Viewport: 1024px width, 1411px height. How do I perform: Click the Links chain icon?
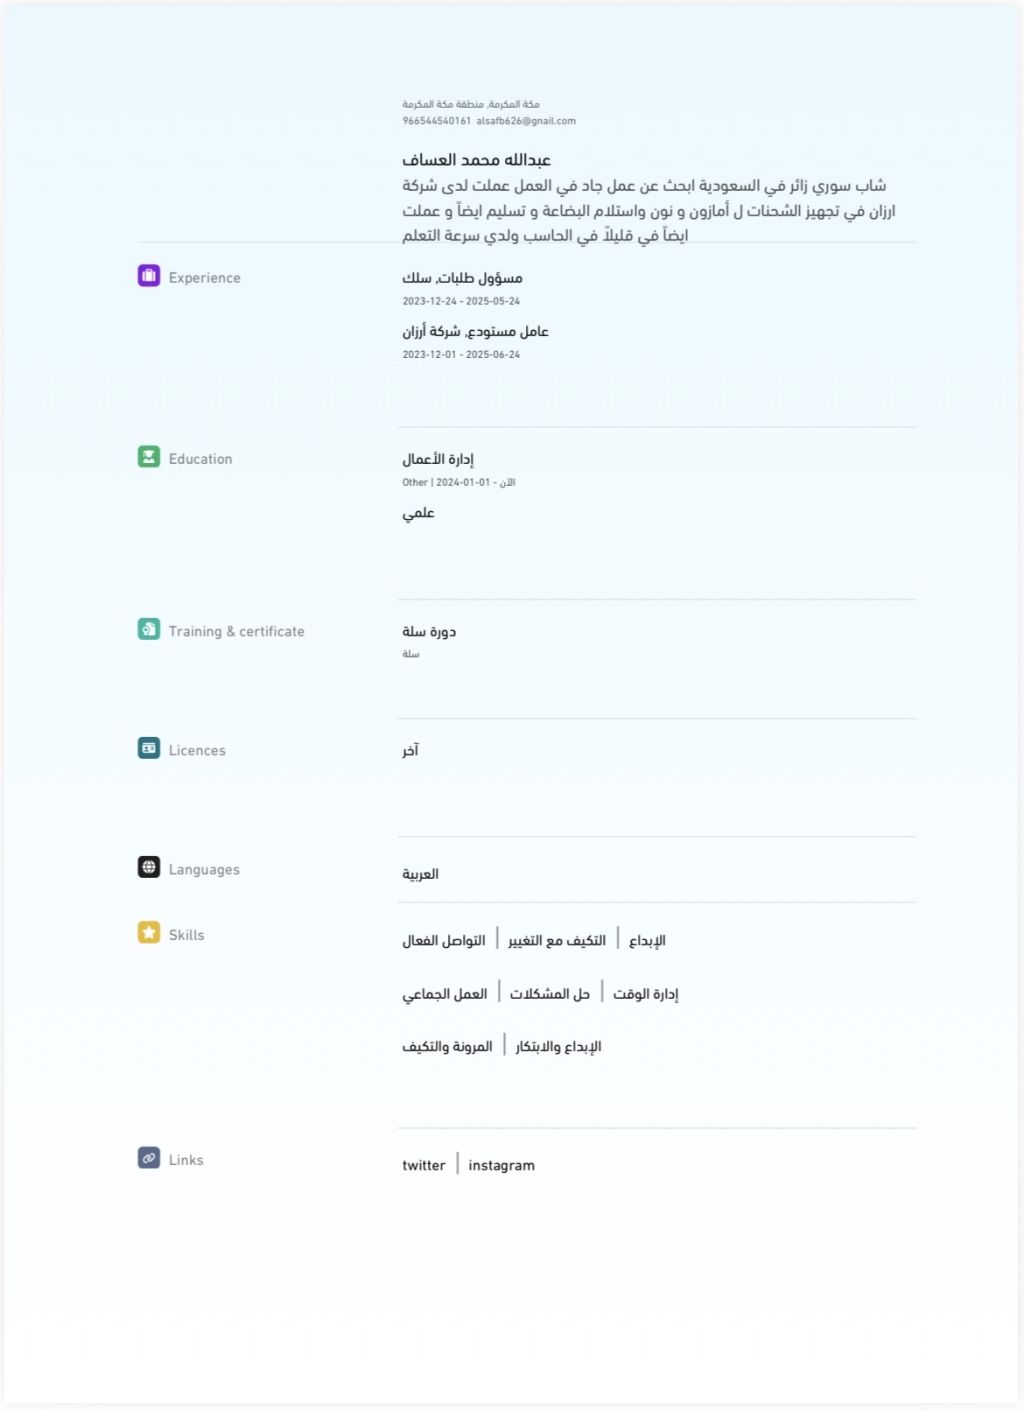tap(149, 1158)
